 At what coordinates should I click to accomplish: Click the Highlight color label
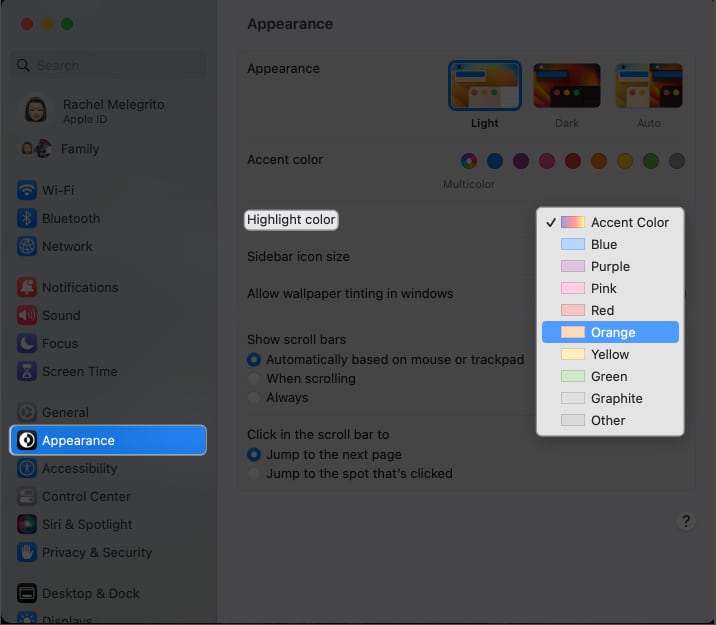coord(291,220)
